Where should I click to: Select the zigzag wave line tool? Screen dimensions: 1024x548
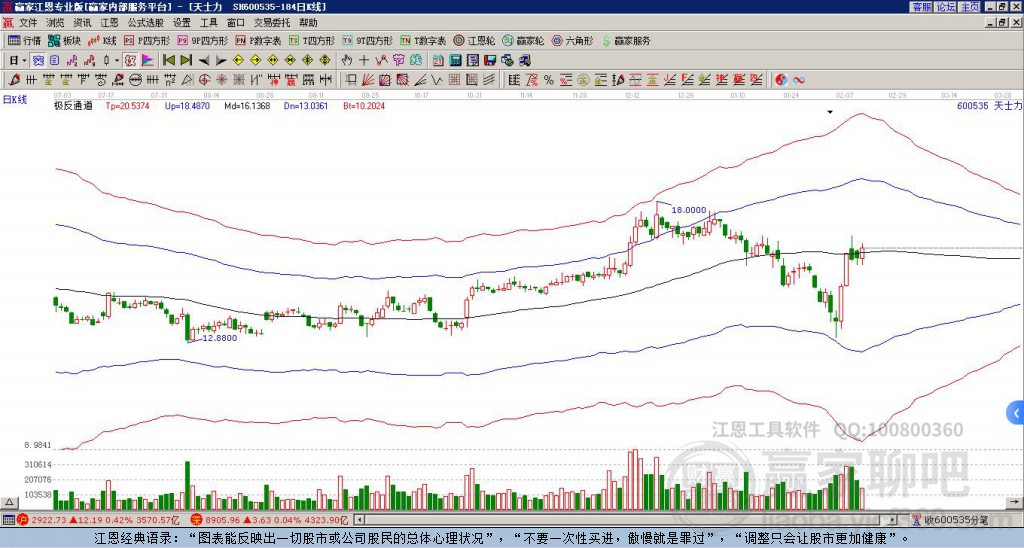[x=437, y=80]
